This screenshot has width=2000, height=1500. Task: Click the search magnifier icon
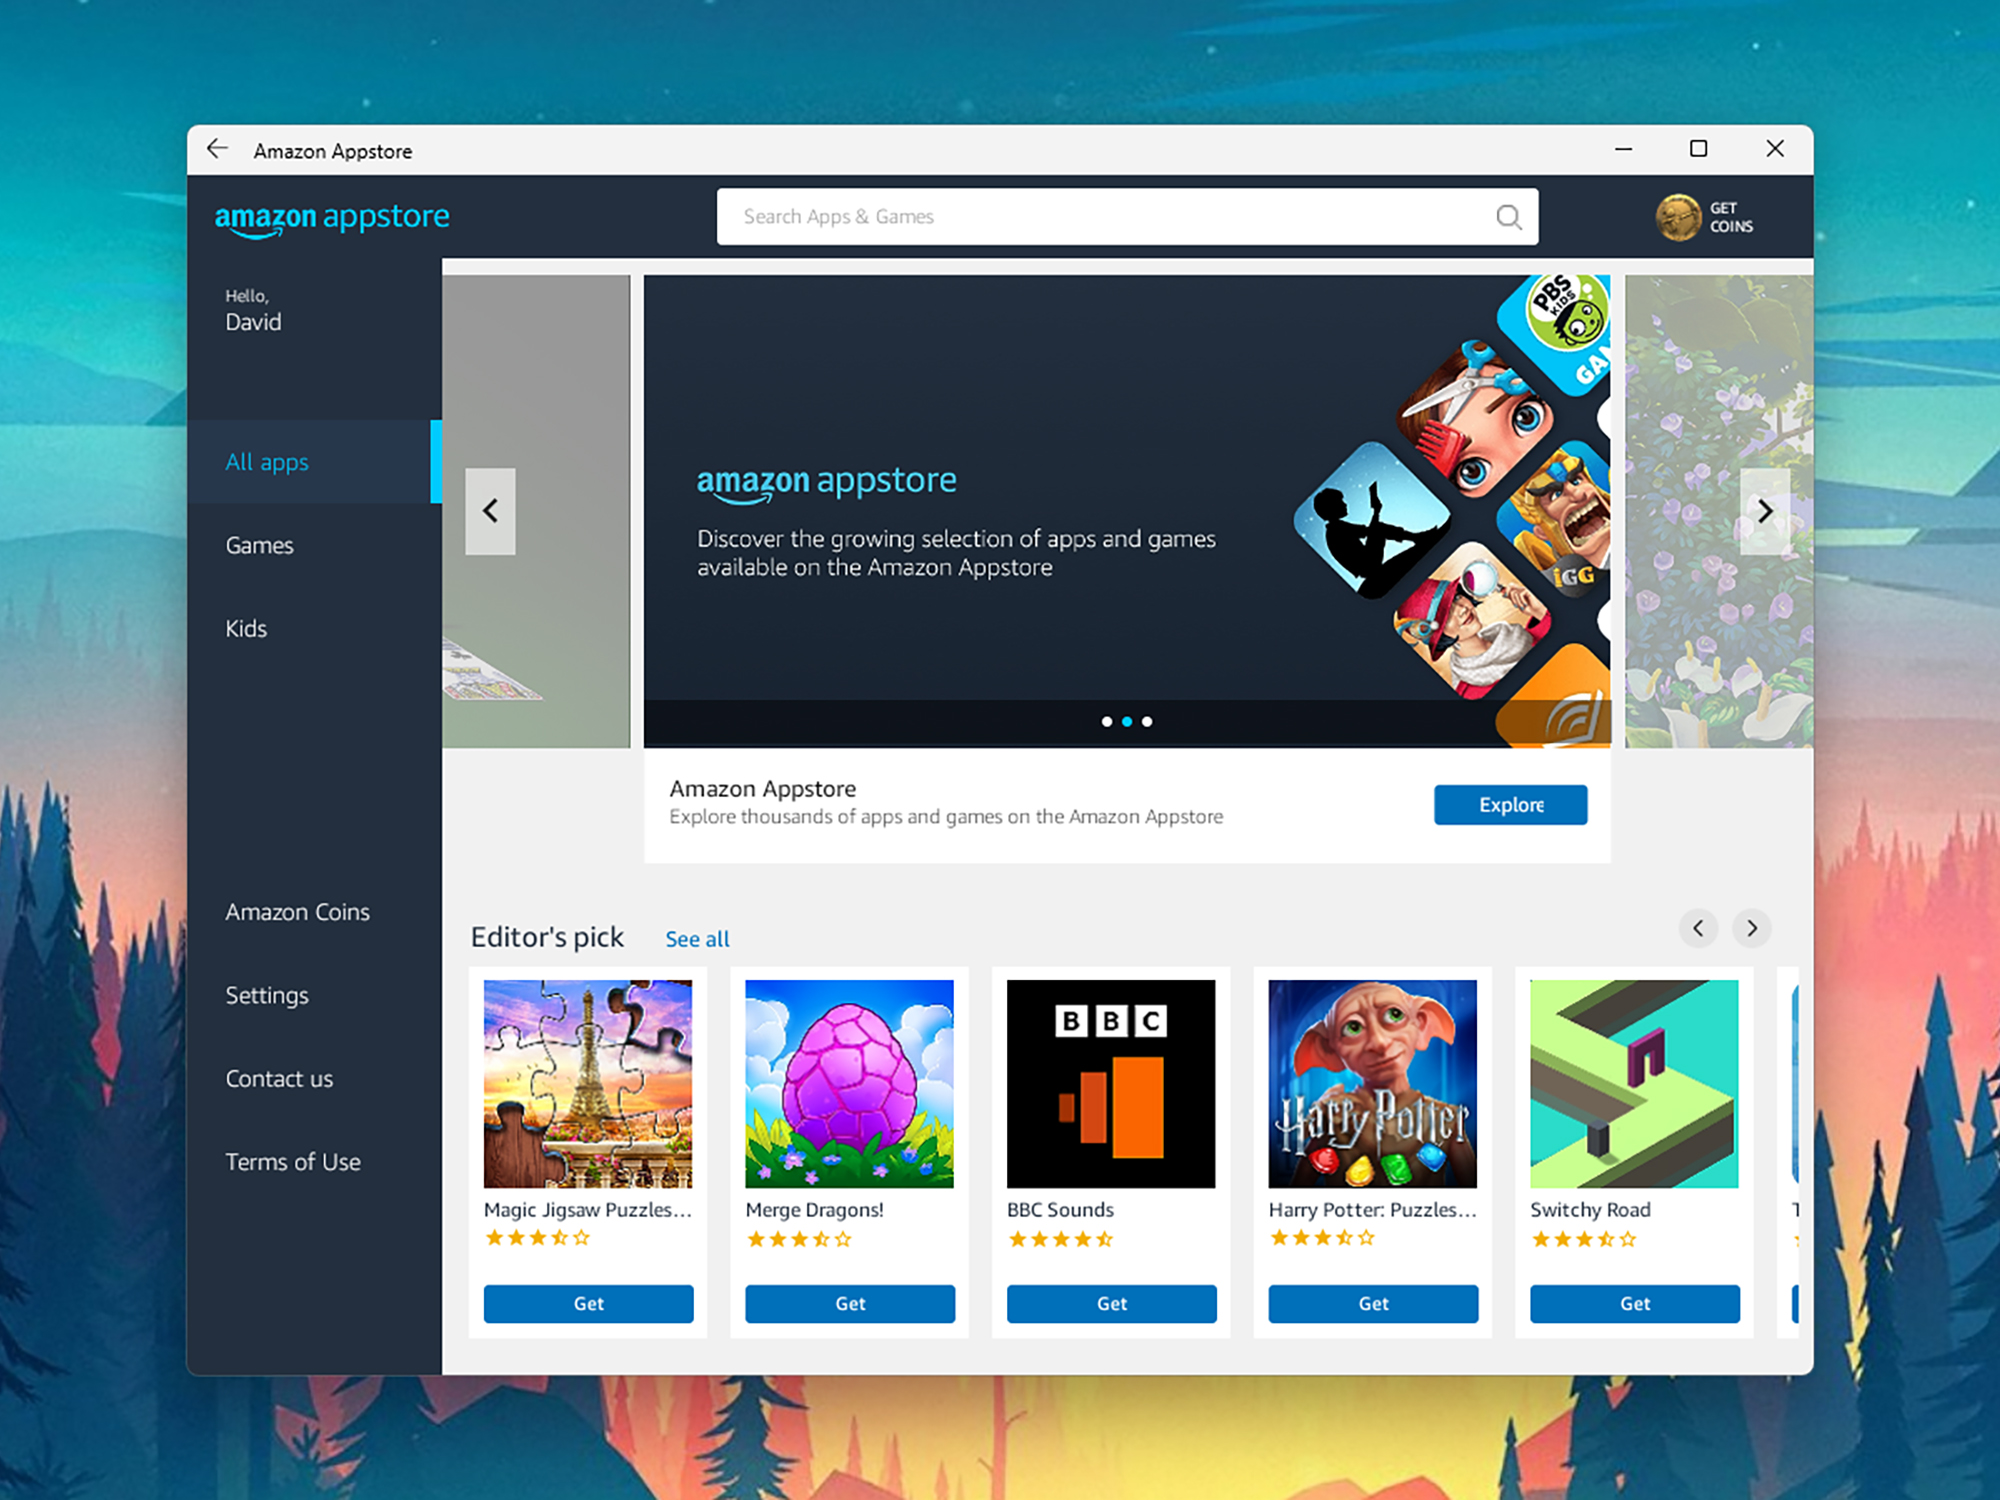tap(1509, 216)
